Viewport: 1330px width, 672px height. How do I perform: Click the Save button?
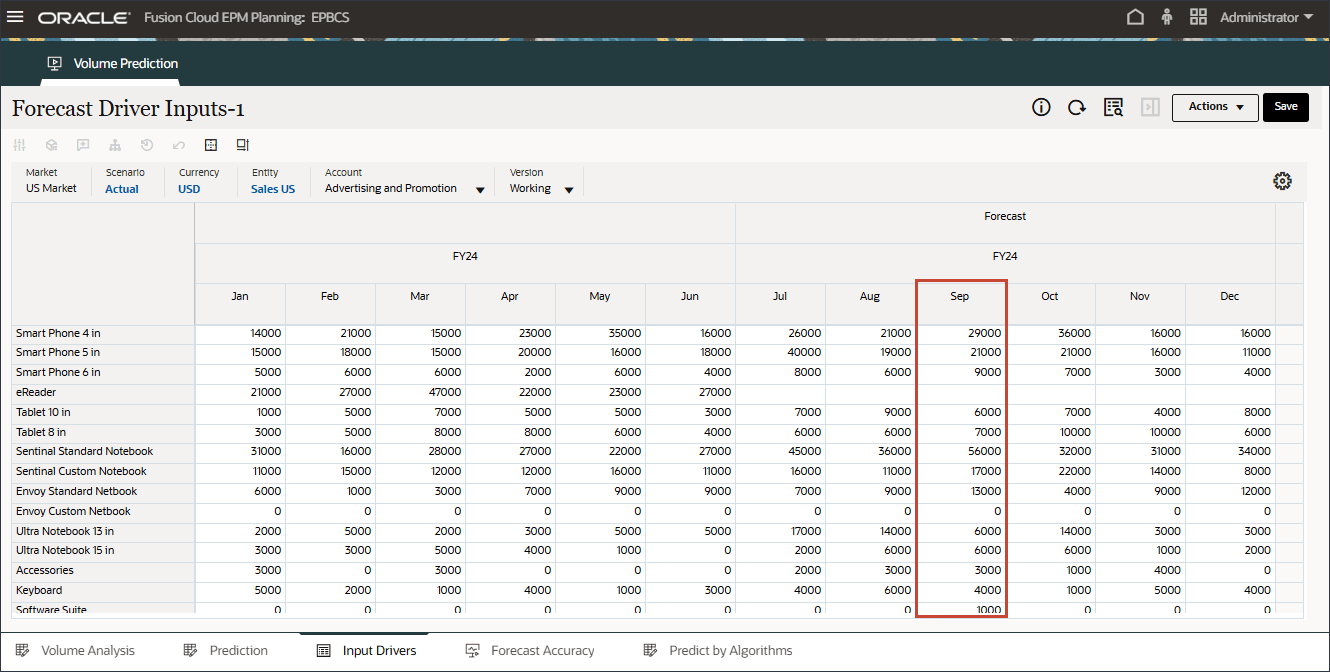tap(1285, 107)
